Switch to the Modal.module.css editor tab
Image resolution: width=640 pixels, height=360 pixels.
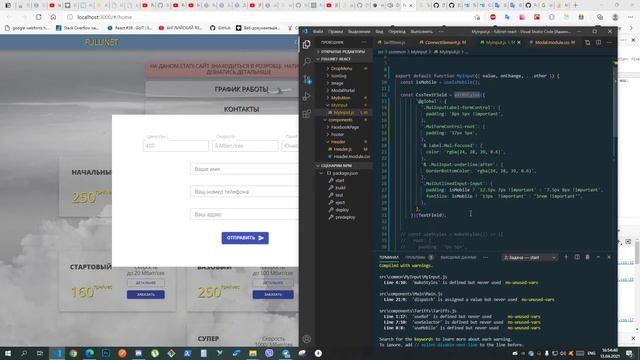(x=552, y=42)
